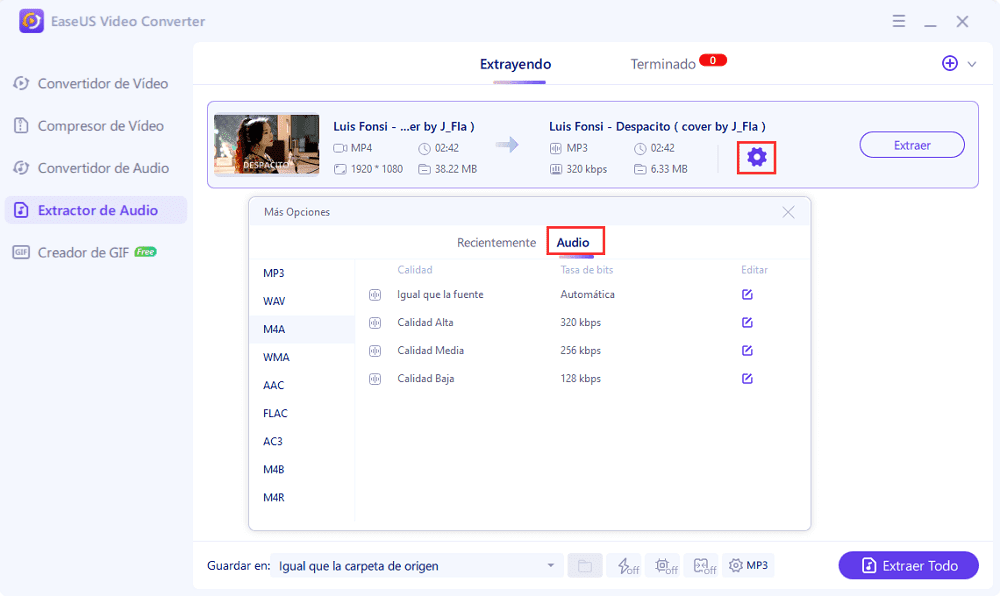Open Compresor de Vídeo in the sidebar

point(96,126)
